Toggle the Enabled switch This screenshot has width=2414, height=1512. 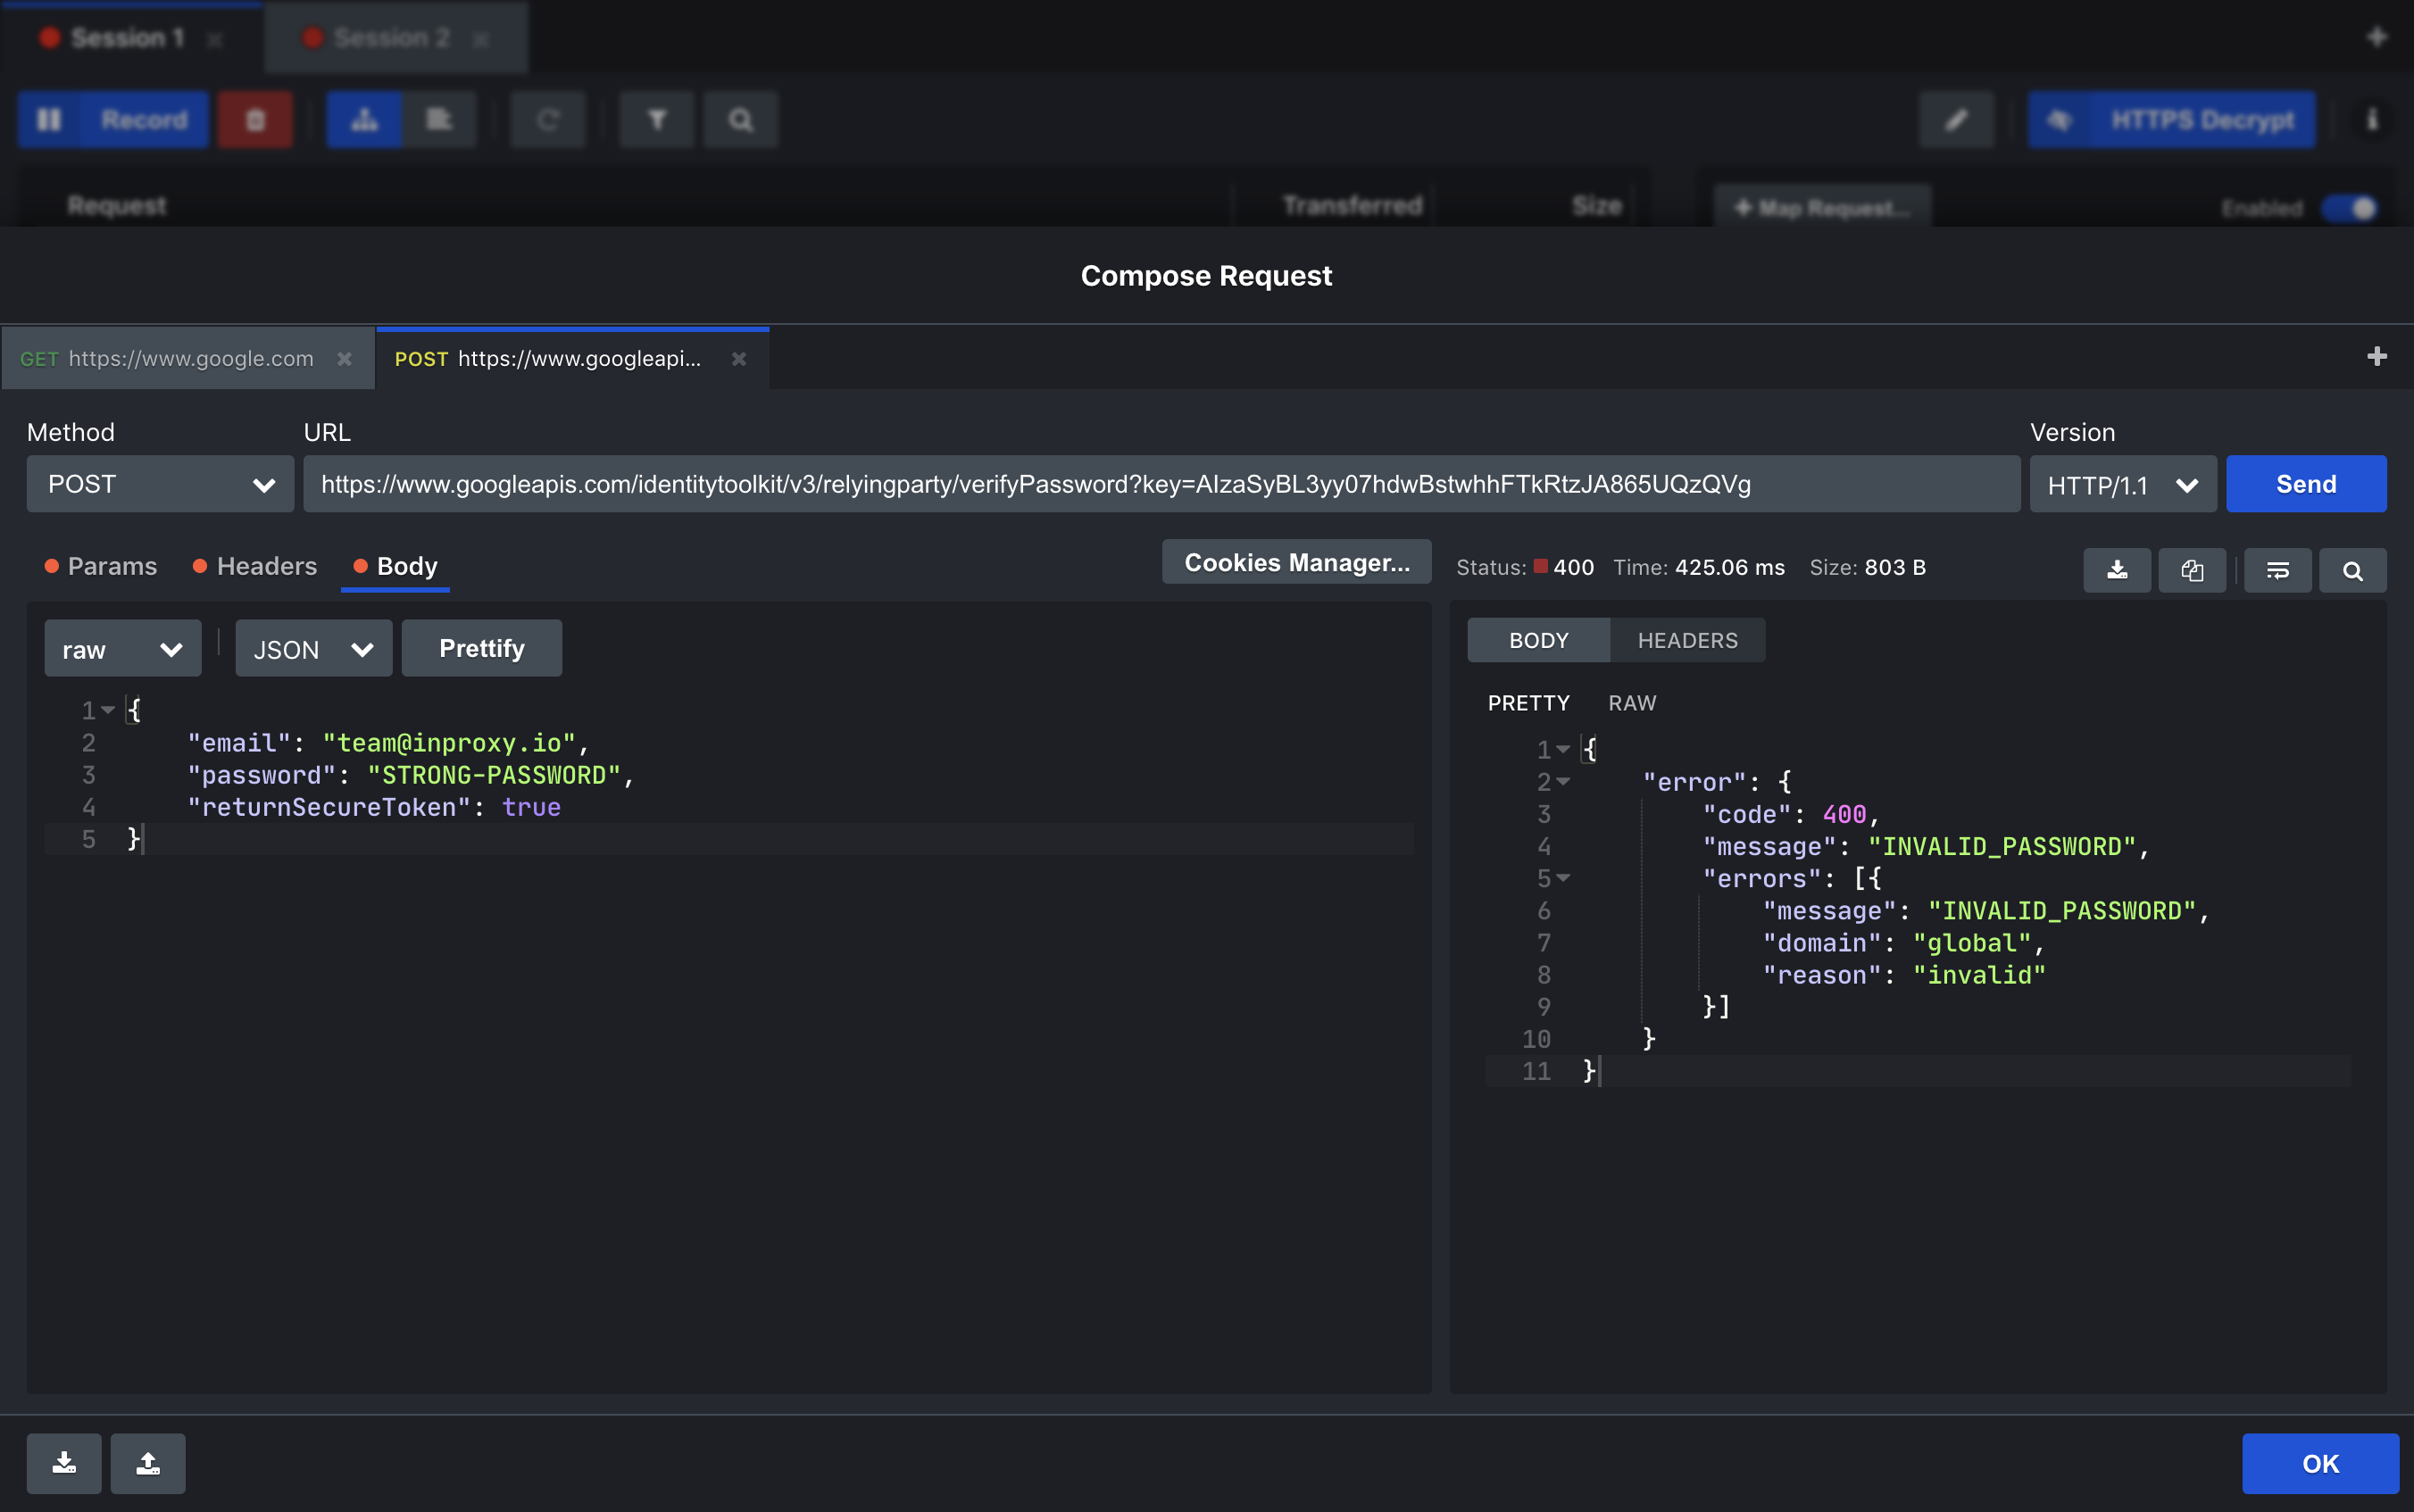tap(2350, 208)
